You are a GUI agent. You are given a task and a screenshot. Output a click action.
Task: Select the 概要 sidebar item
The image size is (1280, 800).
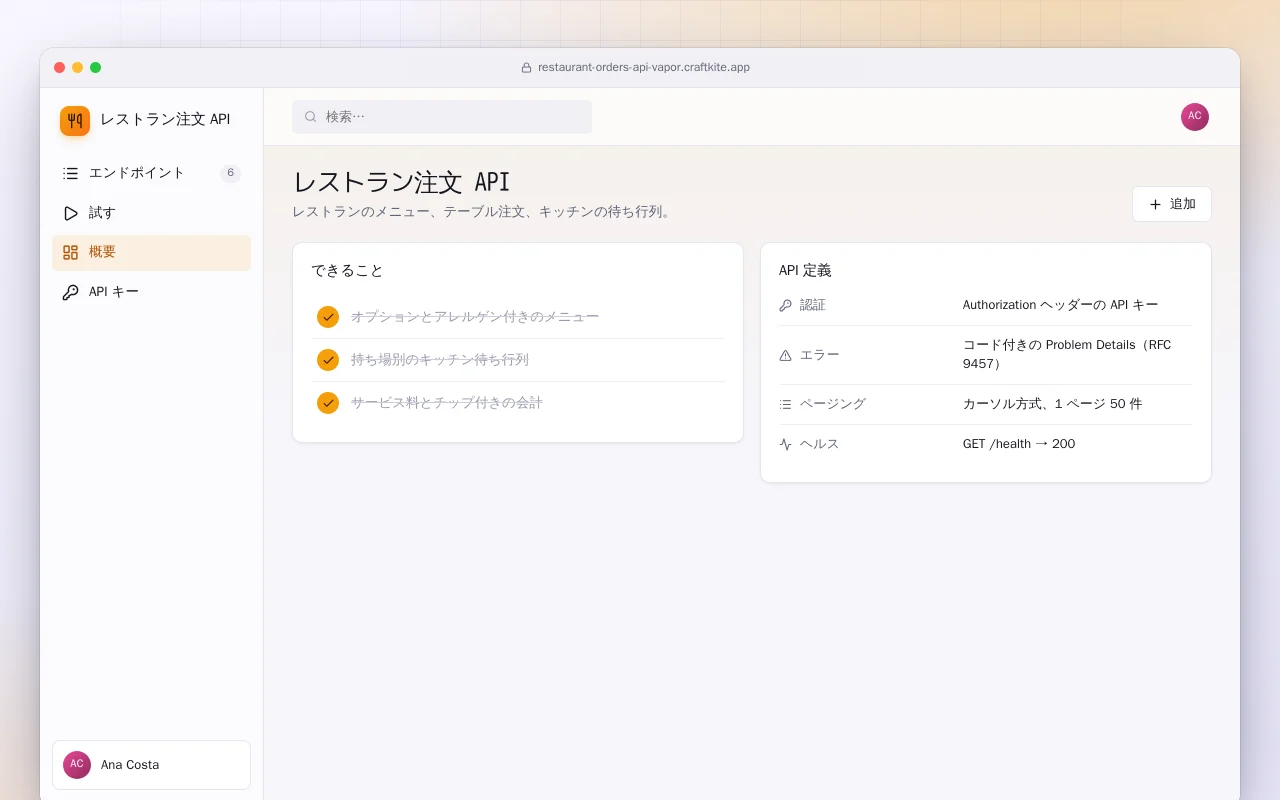tap(151, 253)
